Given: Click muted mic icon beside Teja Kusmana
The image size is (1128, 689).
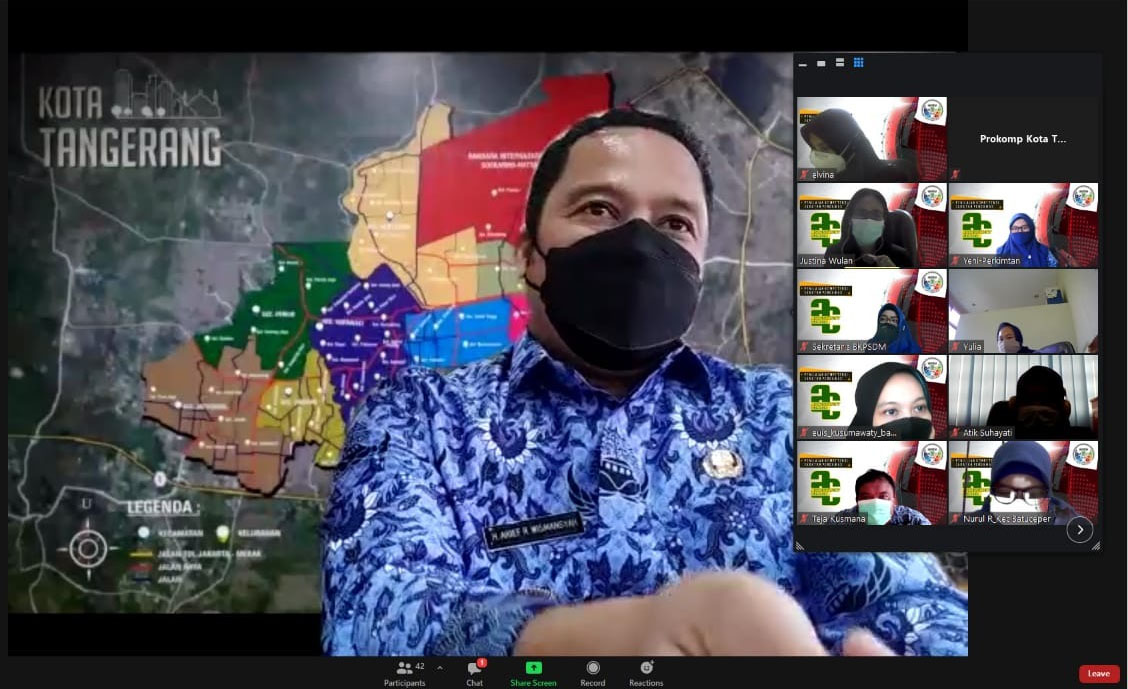Looking at the screenshot, I should point(804,519).
